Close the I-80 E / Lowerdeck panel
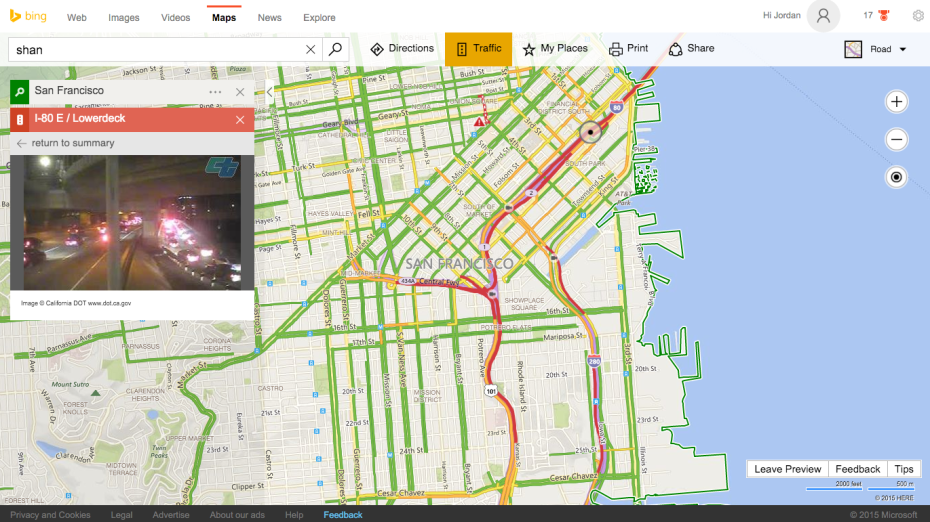Viewport: 930px width, 522px height. click(x=240, y=120)
